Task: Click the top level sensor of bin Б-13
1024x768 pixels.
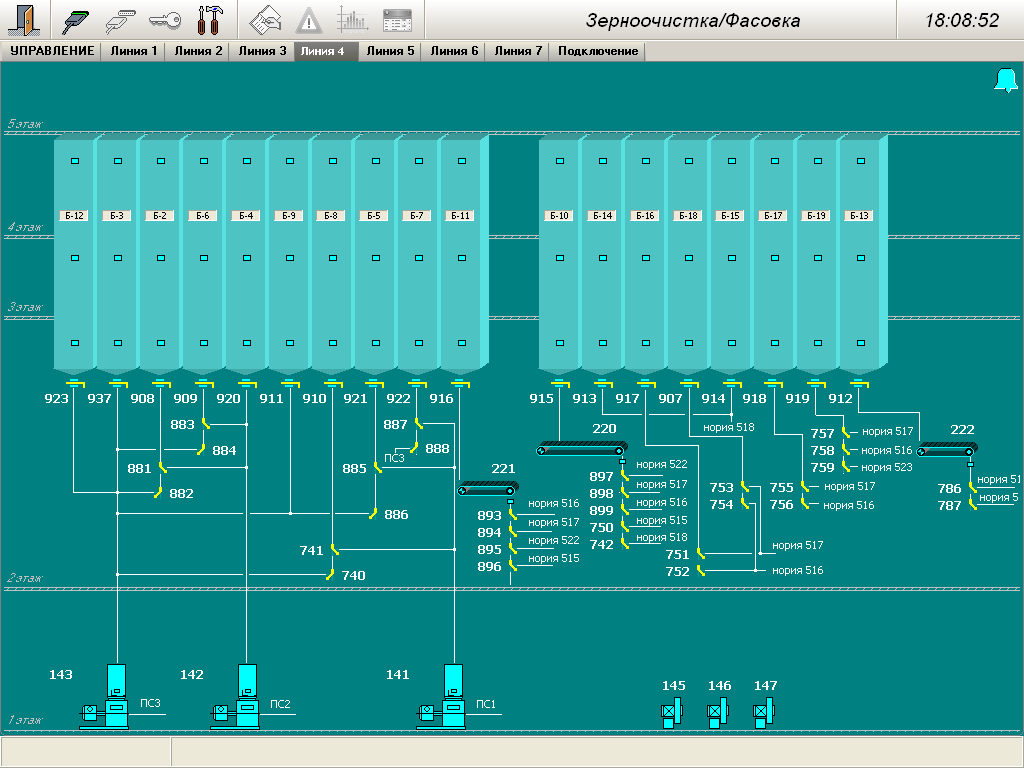Action: tap(860, 160)
